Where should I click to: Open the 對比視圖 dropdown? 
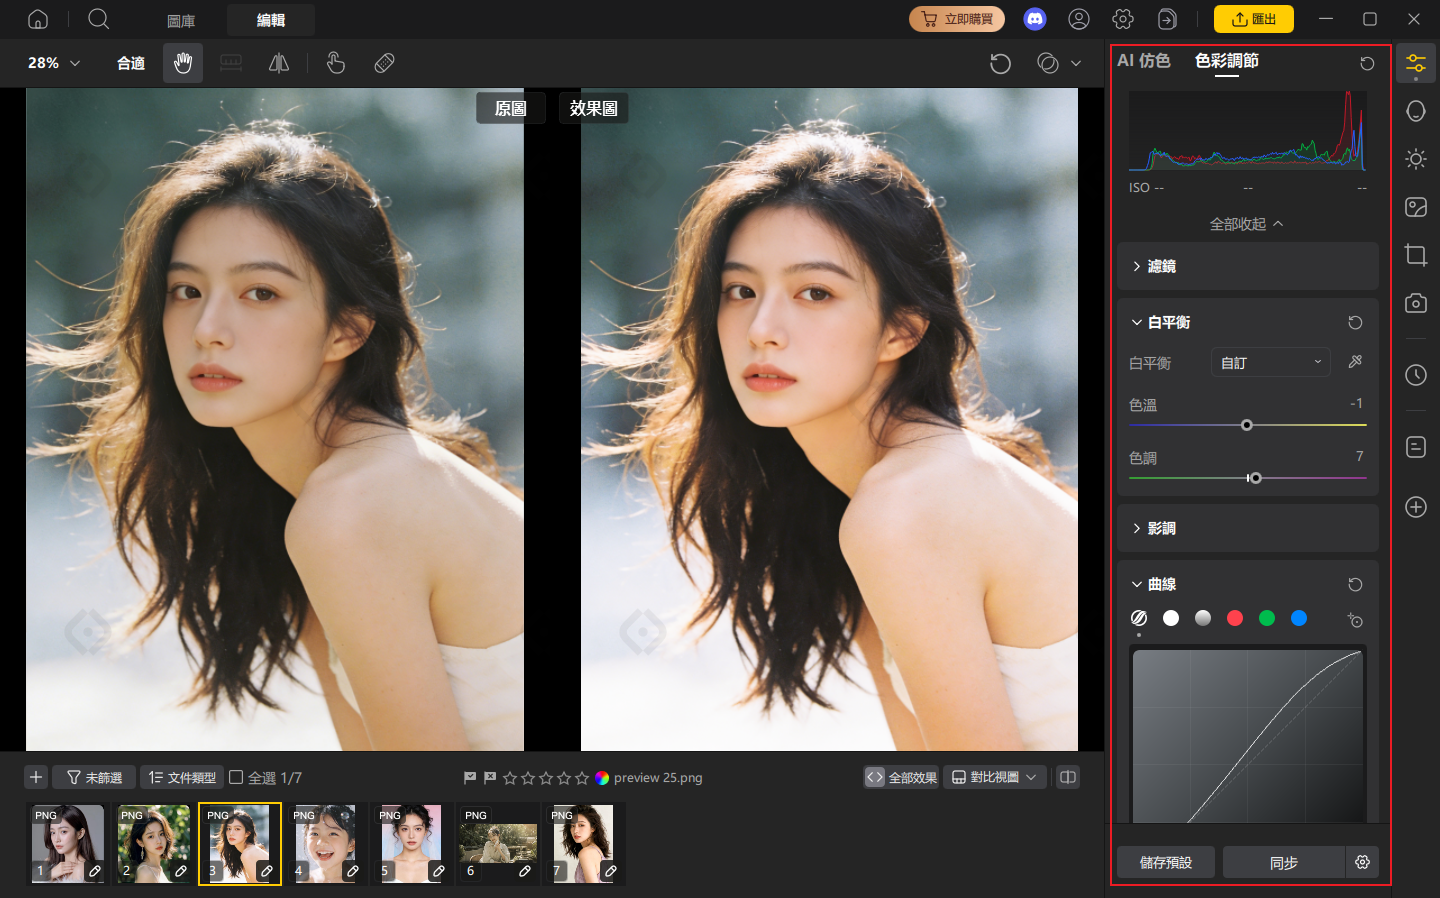click(x=995, y=777)
